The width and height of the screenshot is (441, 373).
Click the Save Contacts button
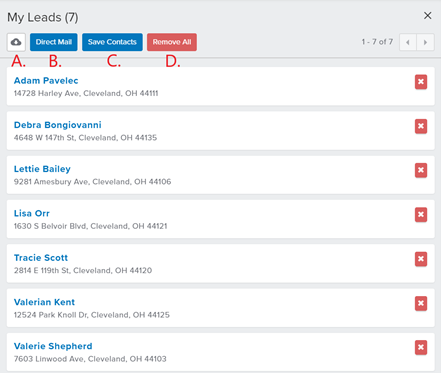coord(112,42)
